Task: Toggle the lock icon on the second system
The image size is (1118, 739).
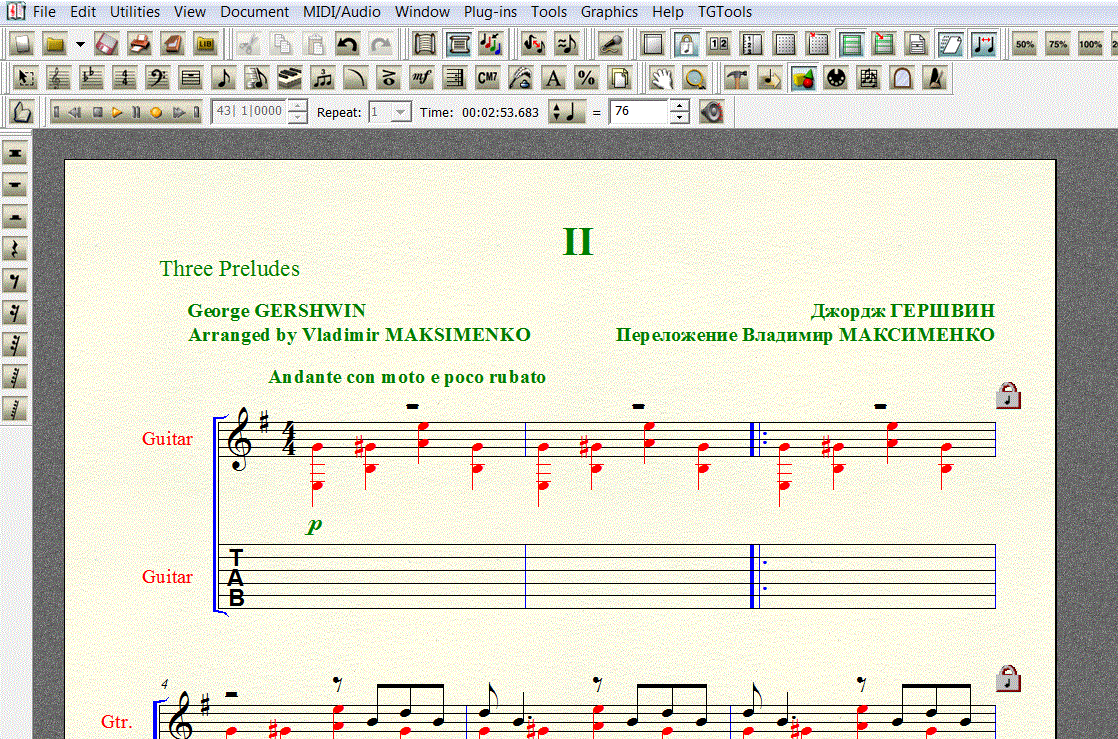Action: pos(1008,678)
